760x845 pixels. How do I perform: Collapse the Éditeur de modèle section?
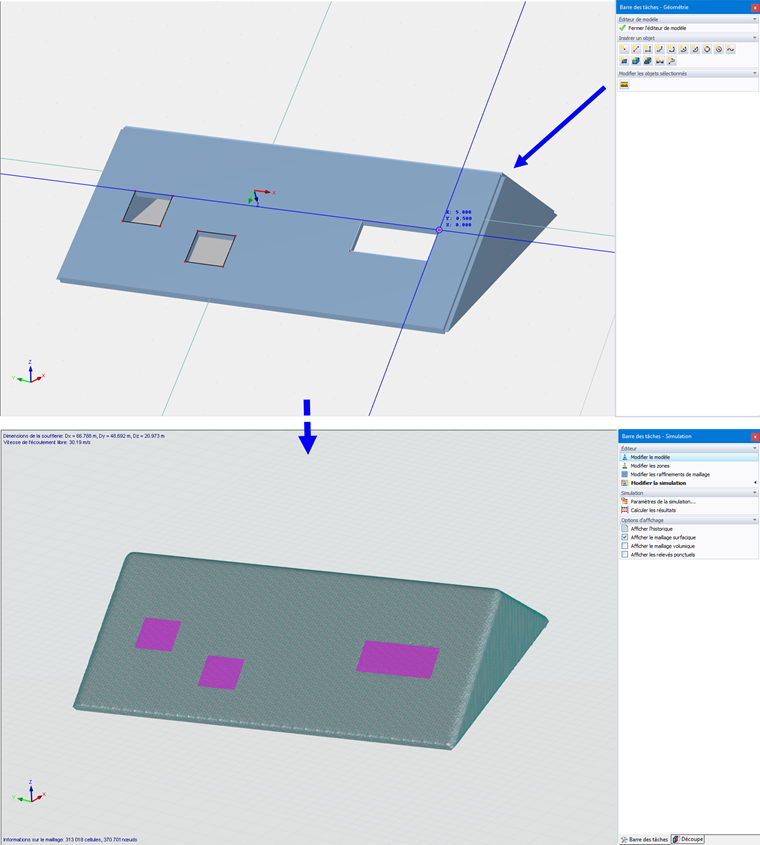[x=755, y=19]
